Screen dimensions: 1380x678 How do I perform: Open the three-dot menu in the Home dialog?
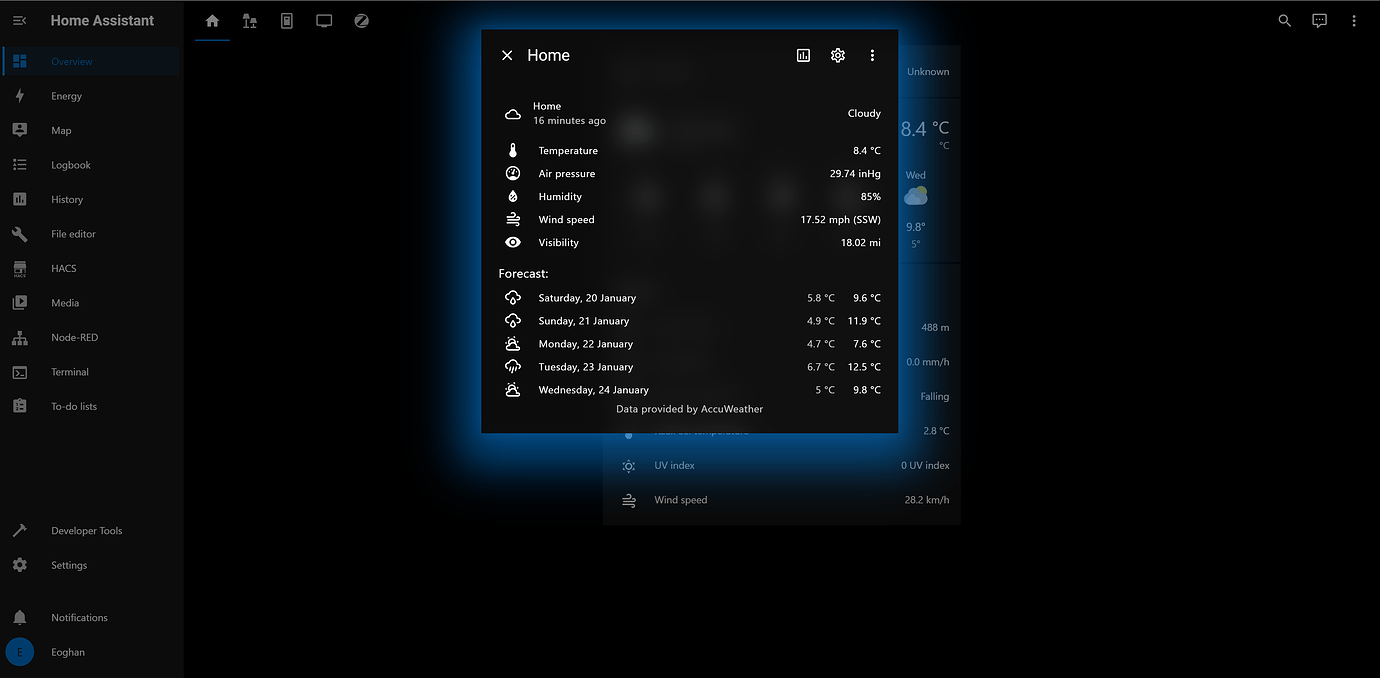[x=872, y=55]
